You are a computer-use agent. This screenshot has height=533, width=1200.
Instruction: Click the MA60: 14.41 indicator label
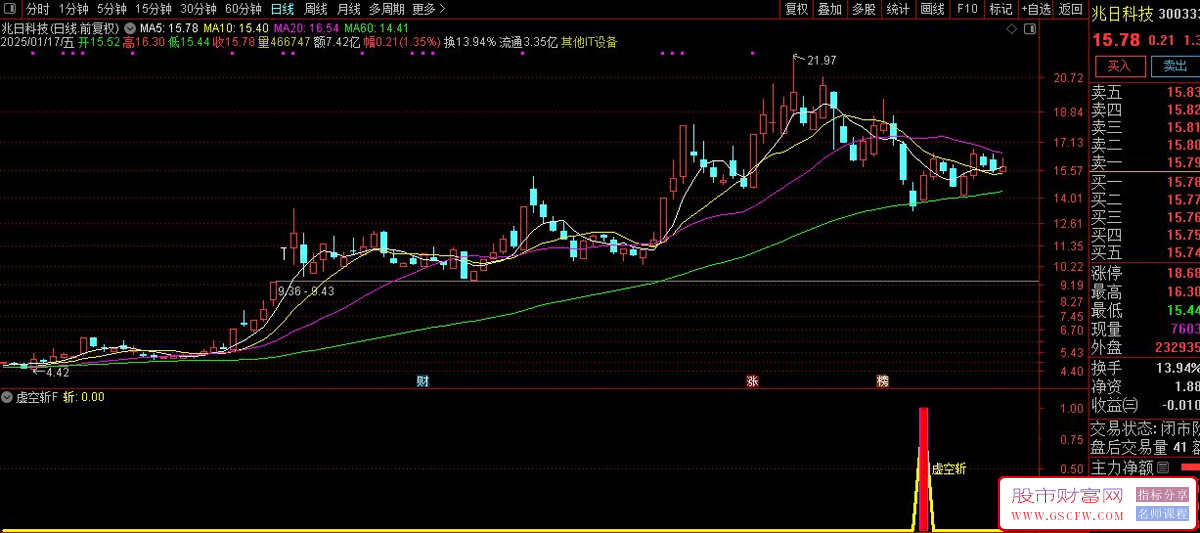click(376, 27)
